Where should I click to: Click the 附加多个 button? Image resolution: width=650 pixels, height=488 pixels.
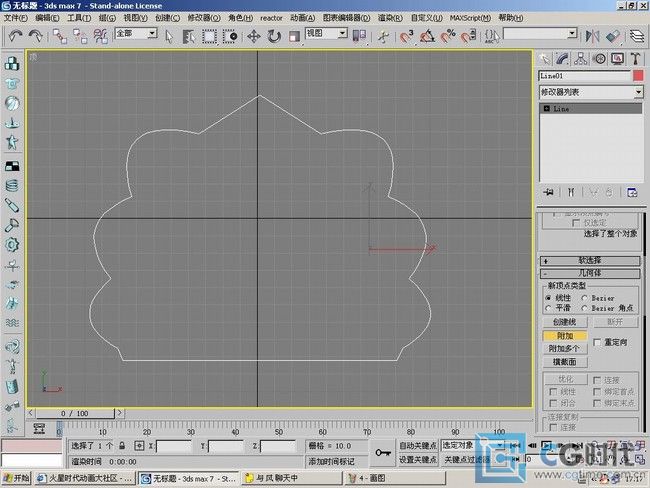pos(565,349)
